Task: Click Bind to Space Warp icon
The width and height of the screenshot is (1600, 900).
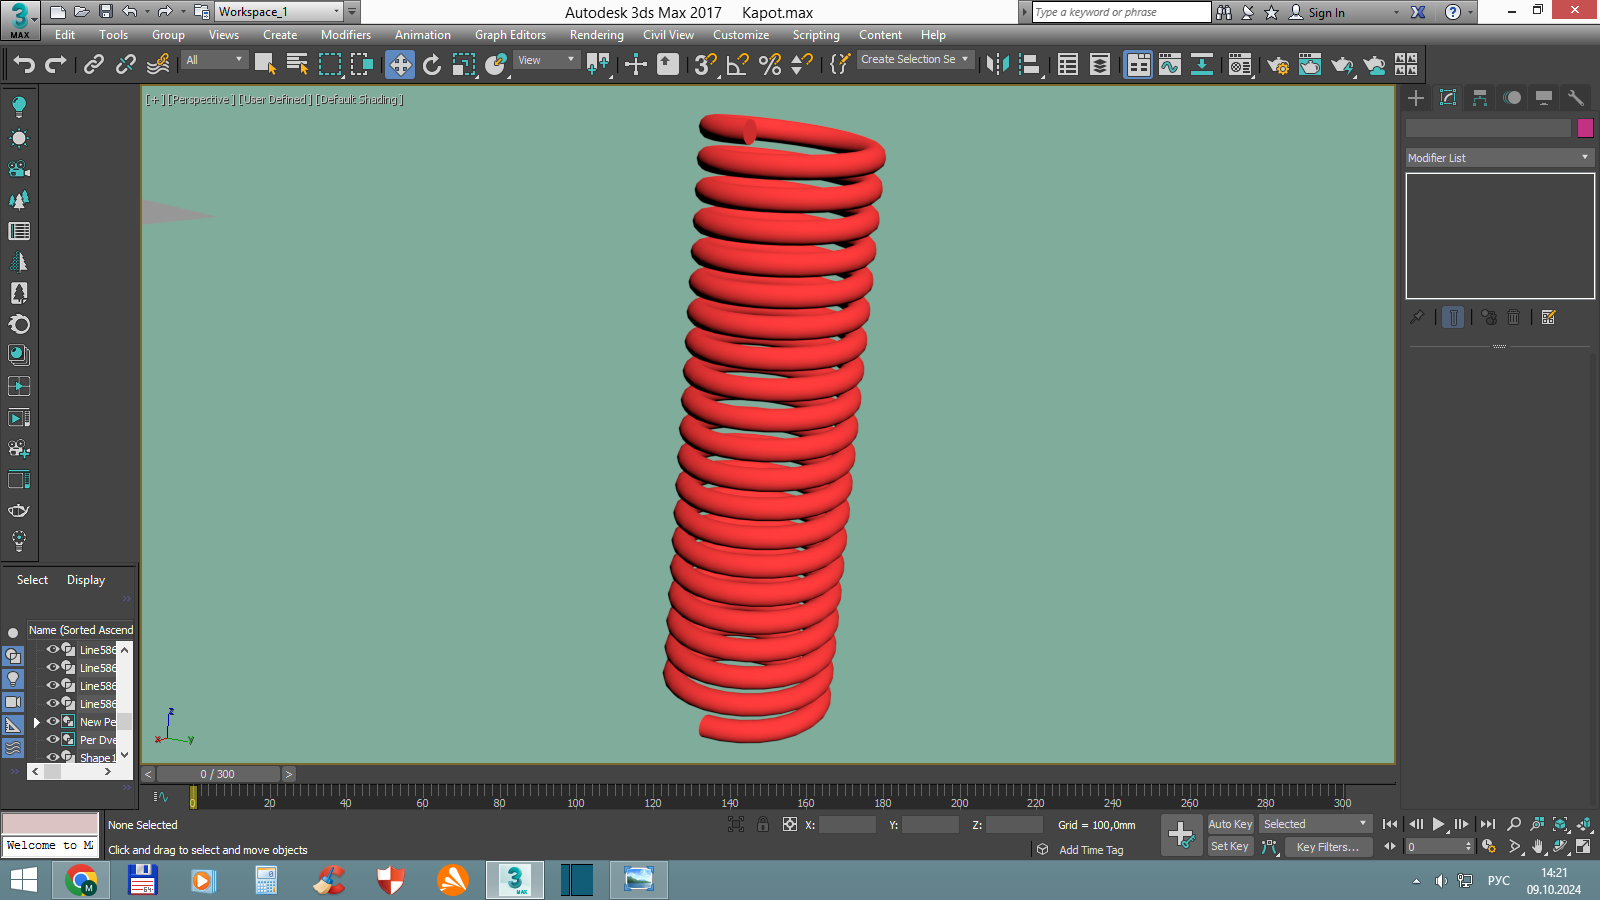Action: pyautogui.click(x=157, y=65)
